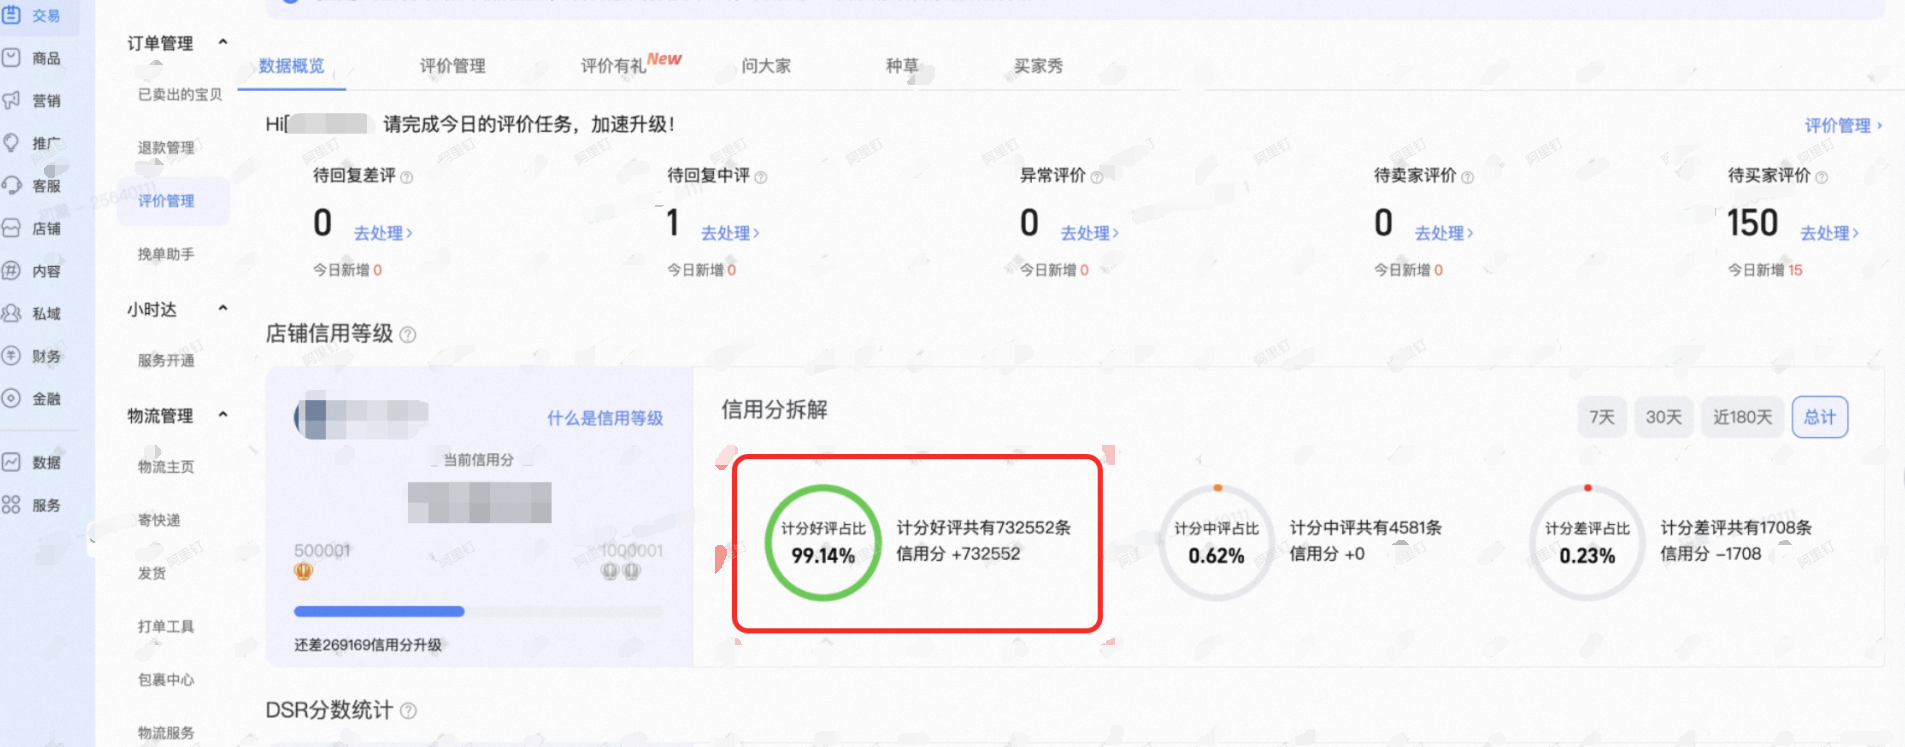Collapse sidebar using the left-edge arrow handle
Image resolution: width=1905 pixels, height=747 pixels.
tap(92, 539)
